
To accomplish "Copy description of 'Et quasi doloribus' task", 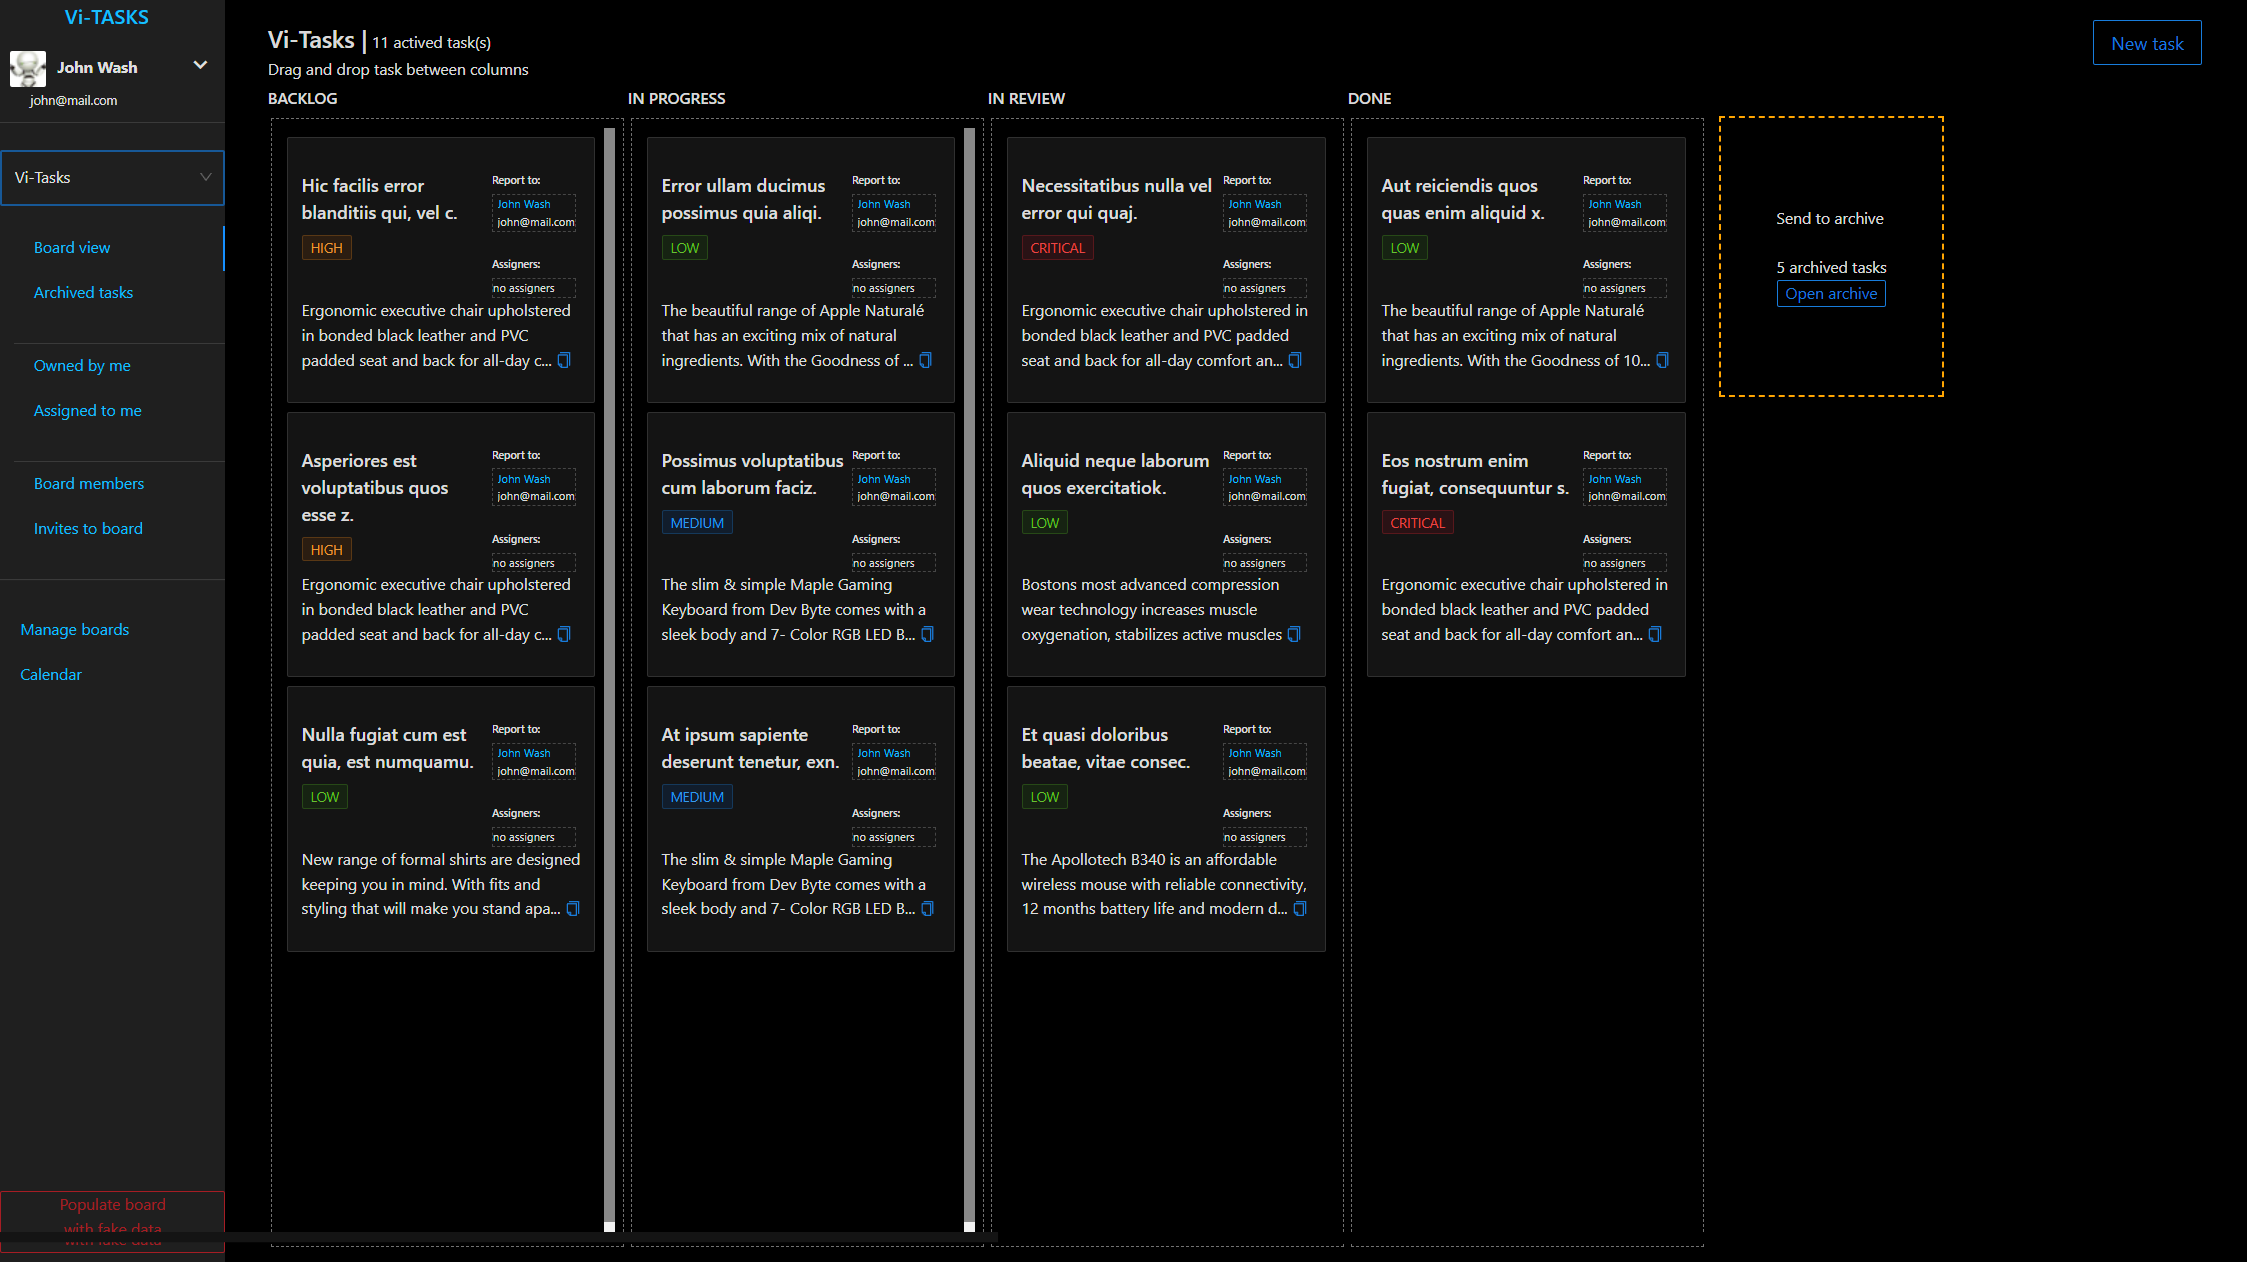I will point(1300,909).
